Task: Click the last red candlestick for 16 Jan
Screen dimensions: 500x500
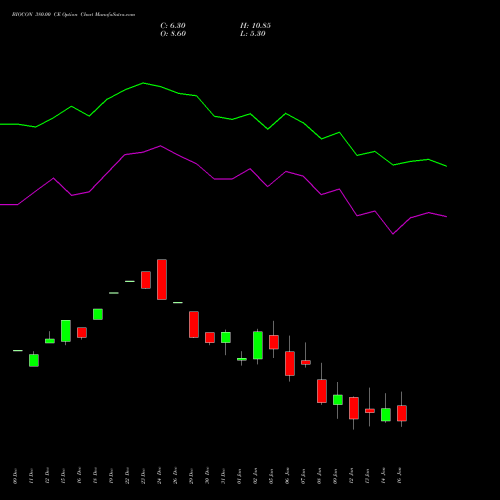Action: (402, 413)
